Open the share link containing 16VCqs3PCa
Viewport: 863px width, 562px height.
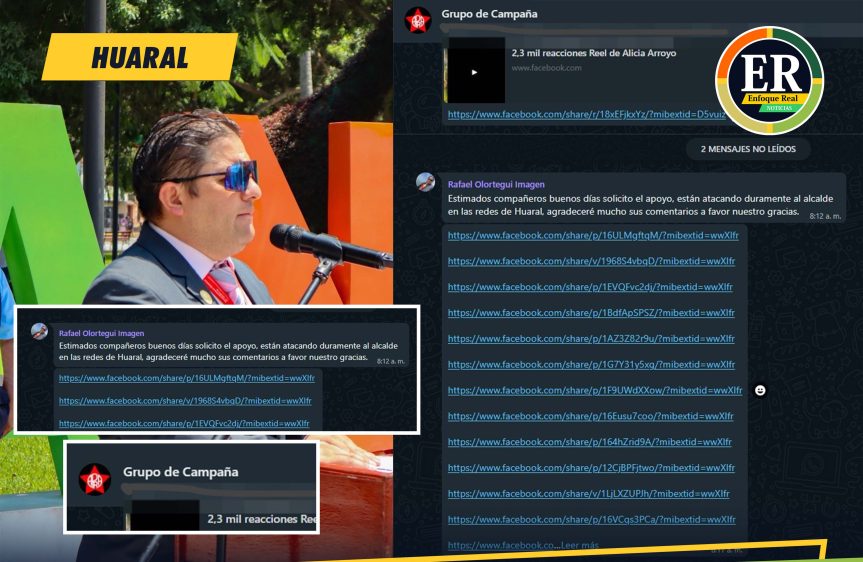point(591,520)
